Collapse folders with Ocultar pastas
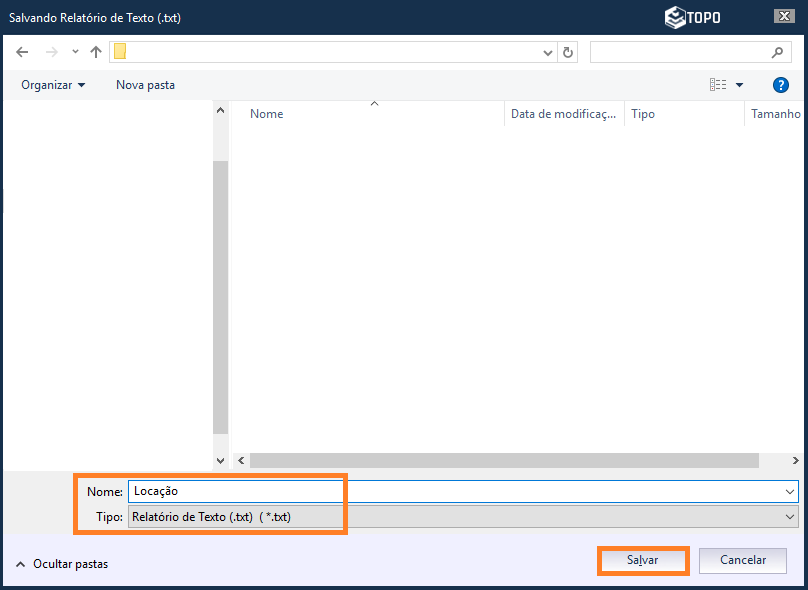Screen dimensions: 808x590 (62, 564)
